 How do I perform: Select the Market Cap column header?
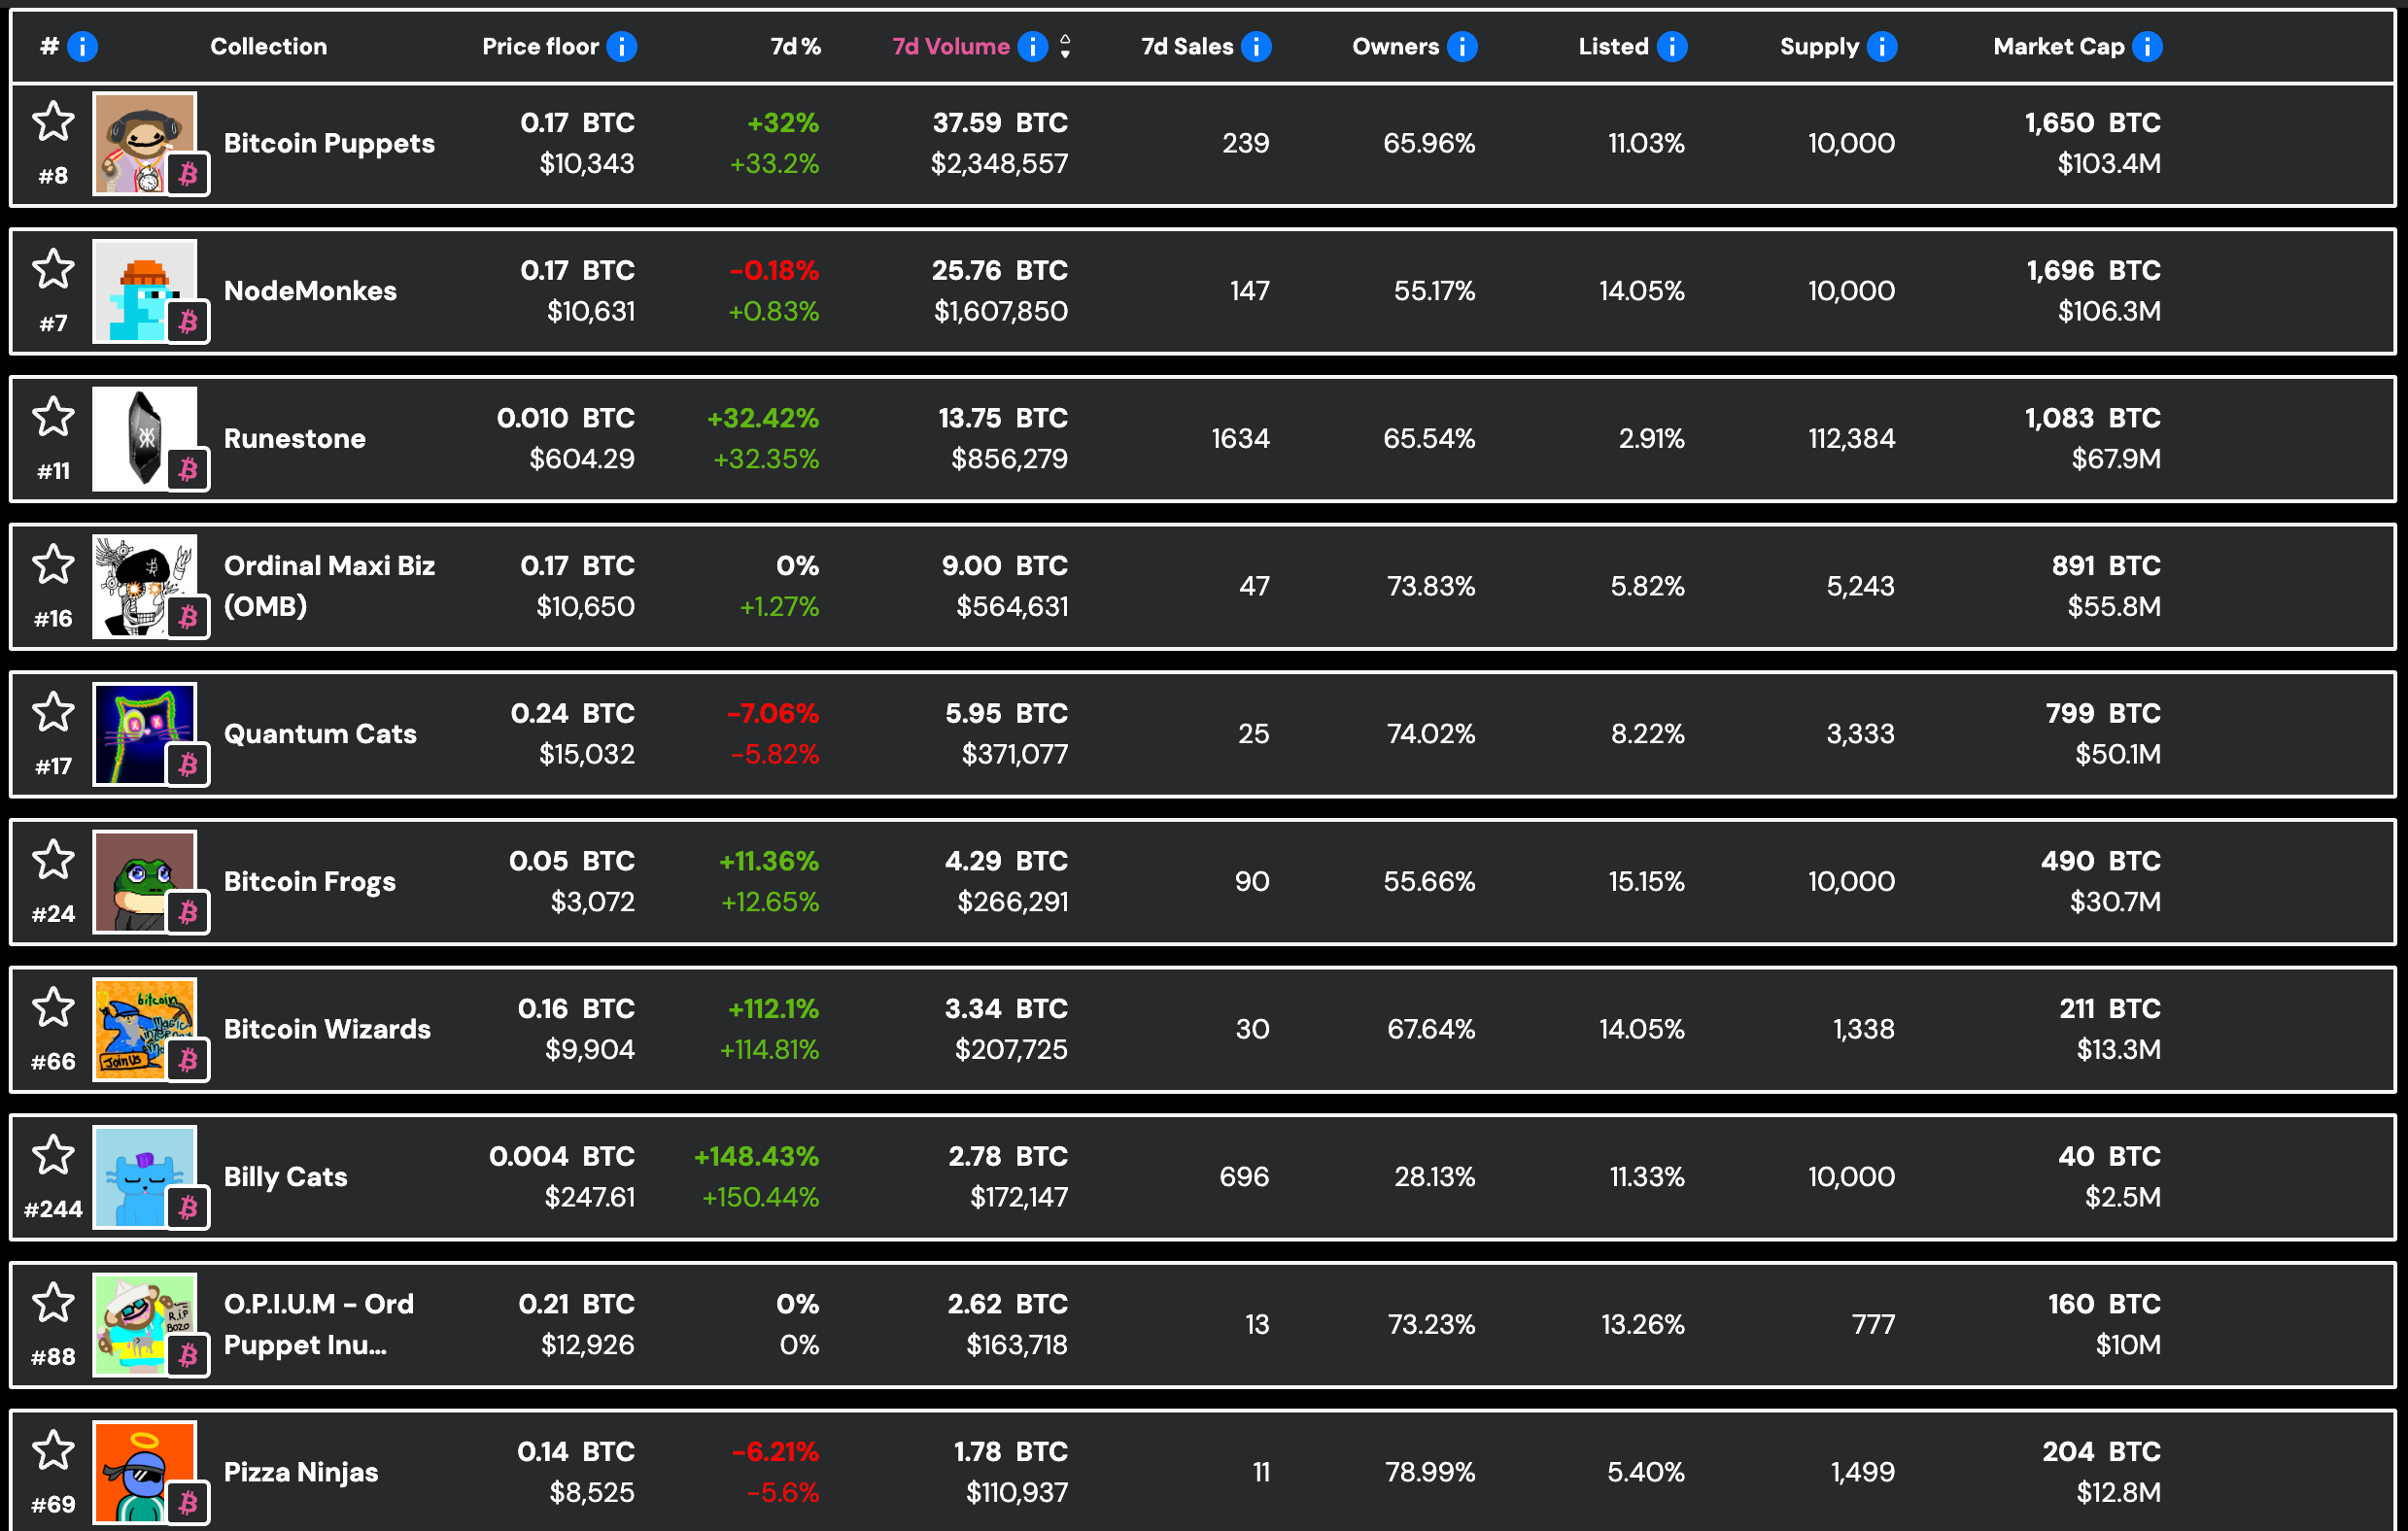(2058, 46)
